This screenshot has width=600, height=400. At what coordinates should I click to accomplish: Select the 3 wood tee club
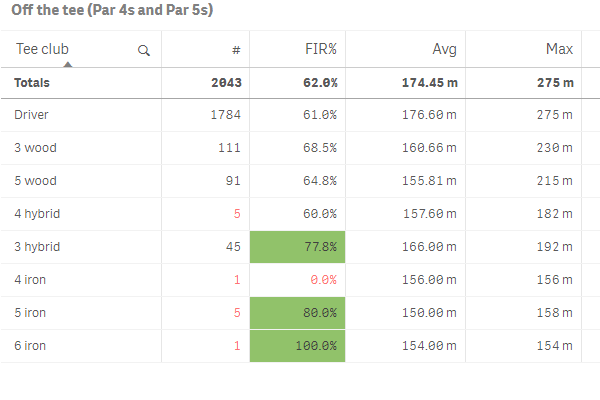click(35, 148)
